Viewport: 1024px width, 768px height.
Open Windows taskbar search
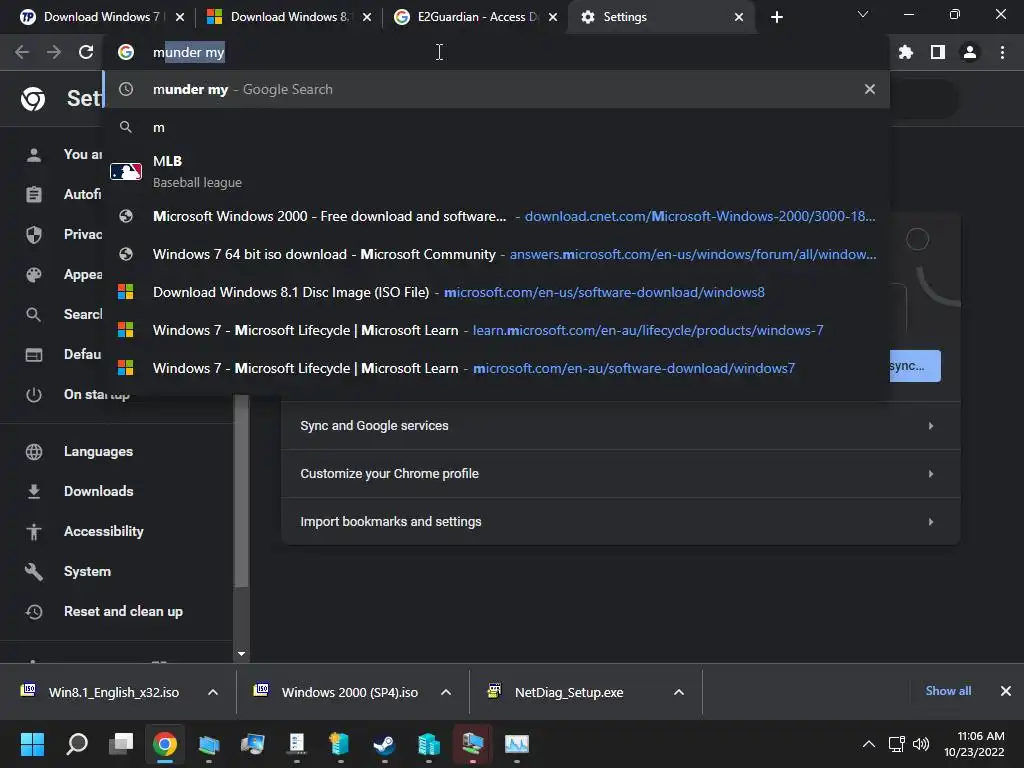77,744
